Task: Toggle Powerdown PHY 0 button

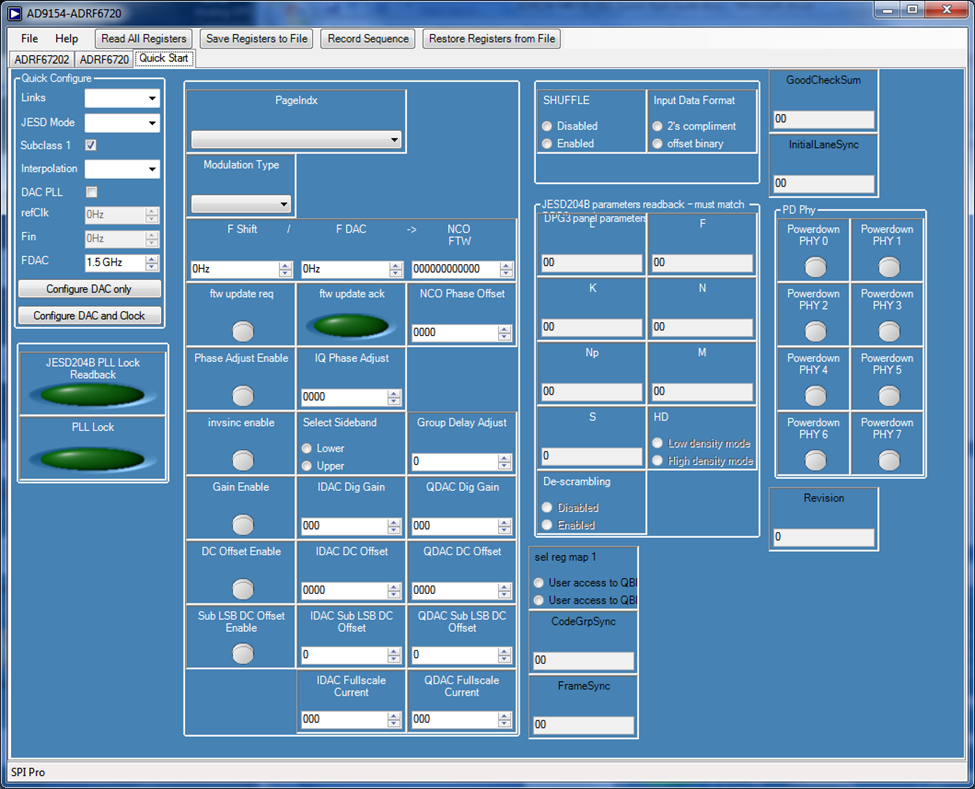Action: [815, 266]
